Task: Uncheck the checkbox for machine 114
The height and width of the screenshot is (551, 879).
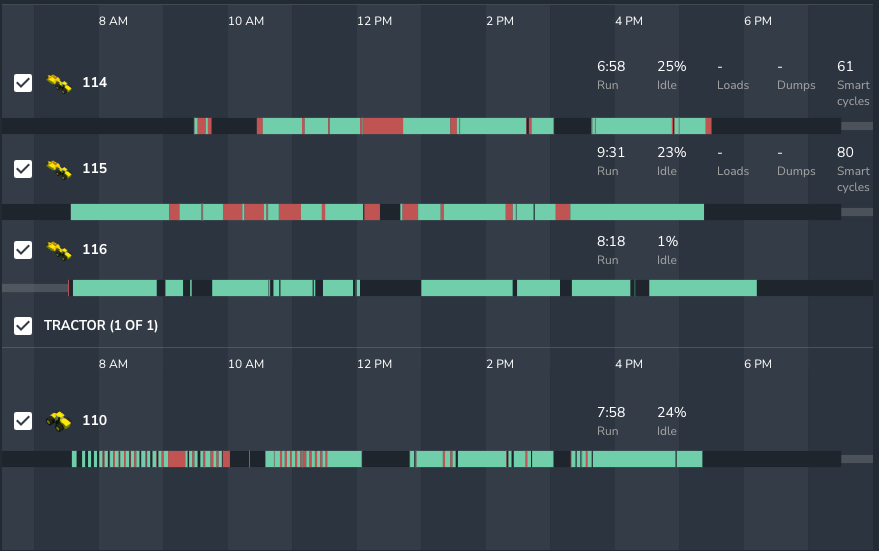Action: [x=23, y=83]
